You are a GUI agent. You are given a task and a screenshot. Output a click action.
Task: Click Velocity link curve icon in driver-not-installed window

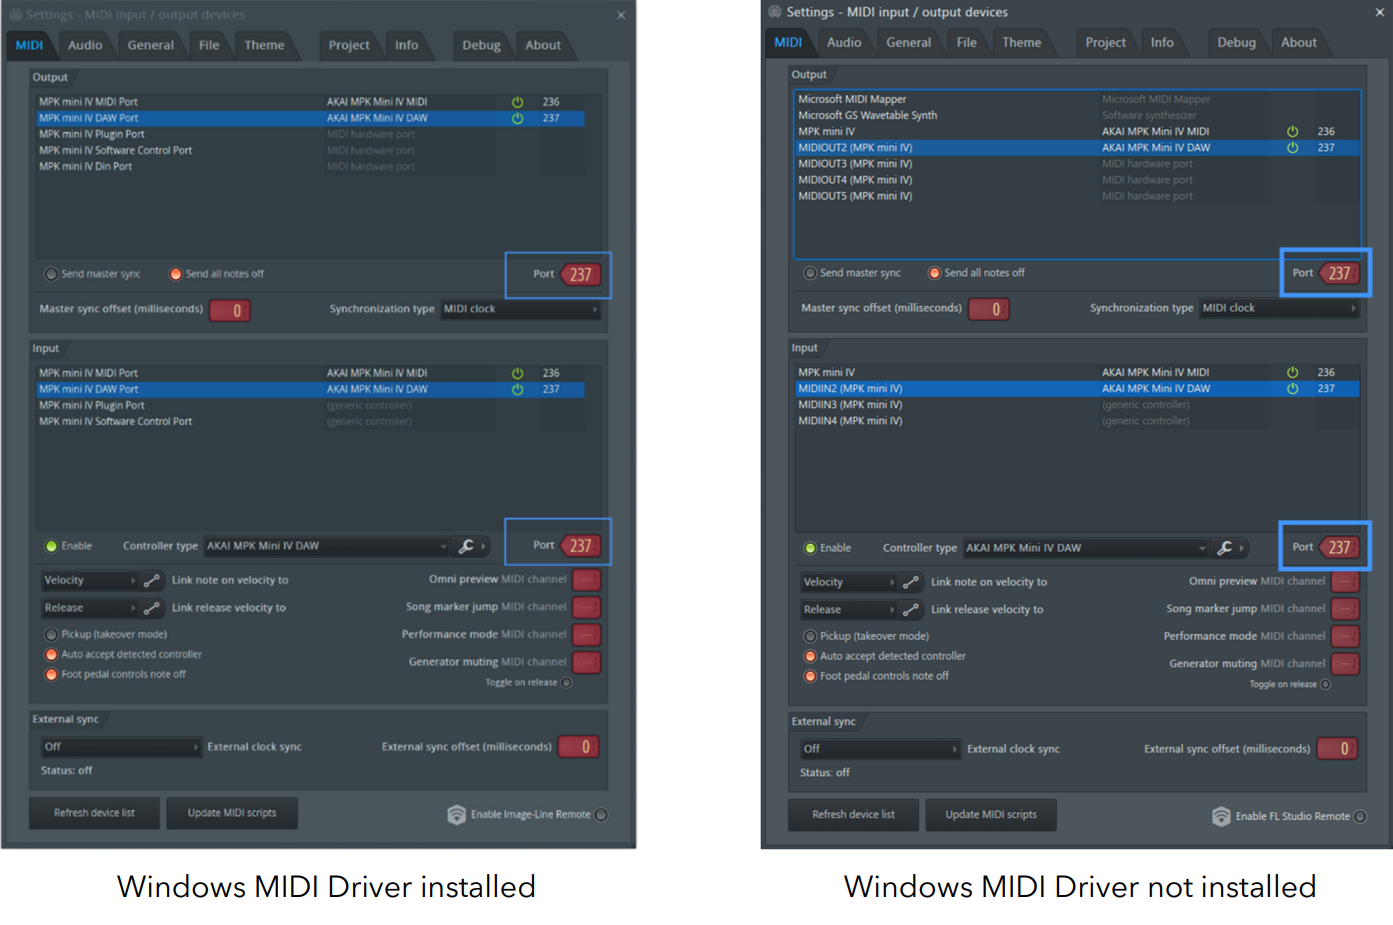[911, 582]
